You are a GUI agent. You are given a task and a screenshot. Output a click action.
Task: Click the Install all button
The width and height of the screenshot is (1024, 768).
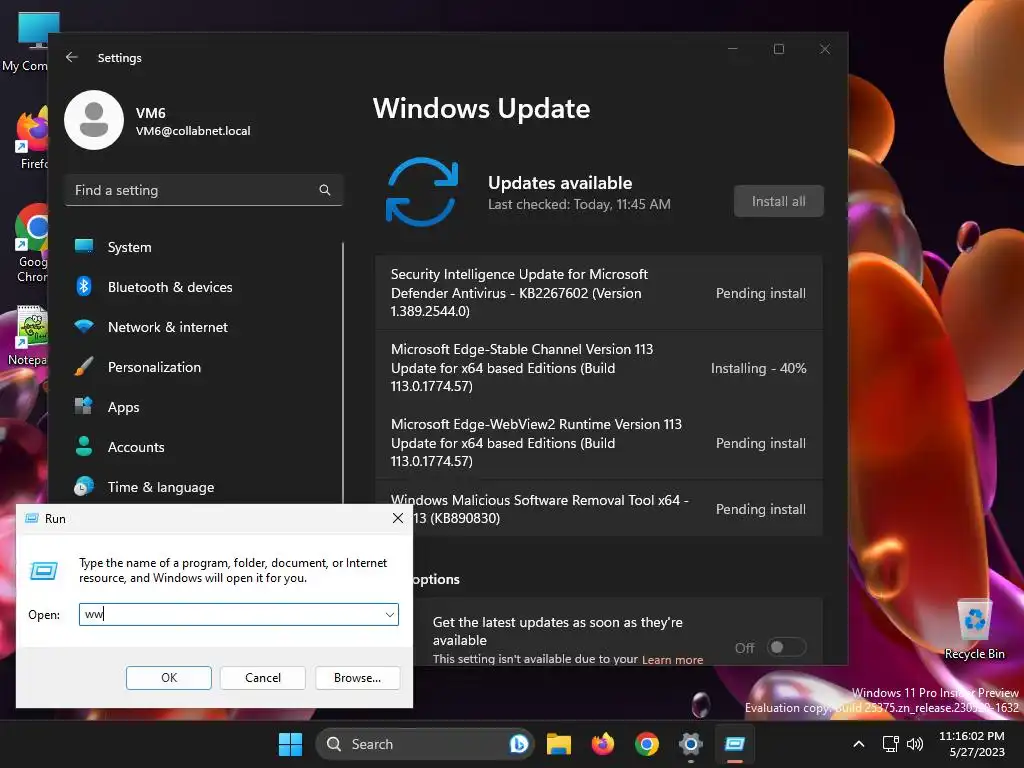(x=778, y=201)
